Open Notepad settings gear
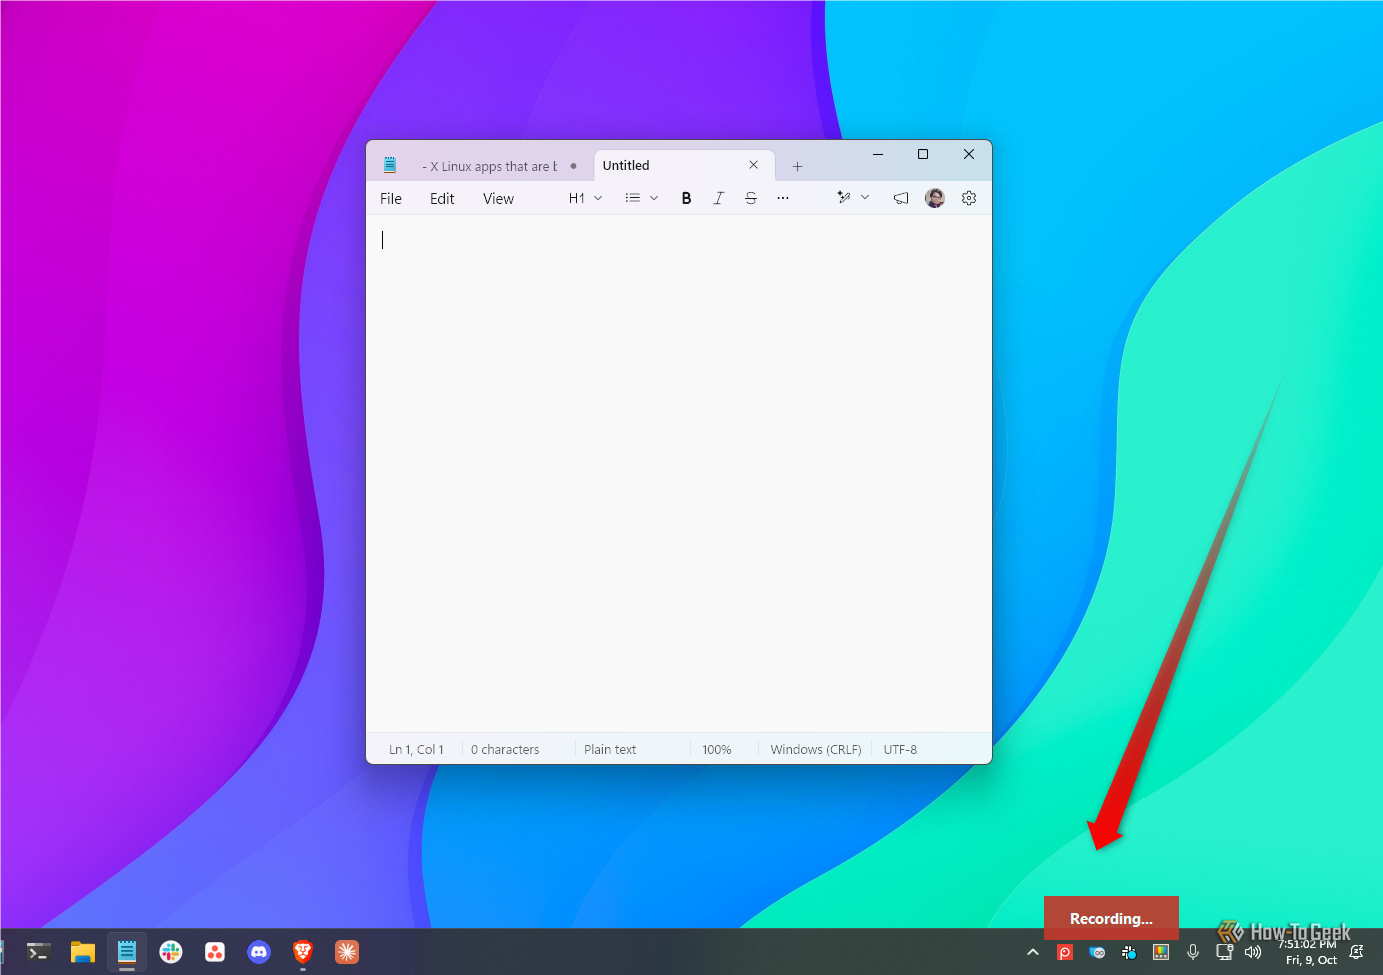 pos(969,198)
